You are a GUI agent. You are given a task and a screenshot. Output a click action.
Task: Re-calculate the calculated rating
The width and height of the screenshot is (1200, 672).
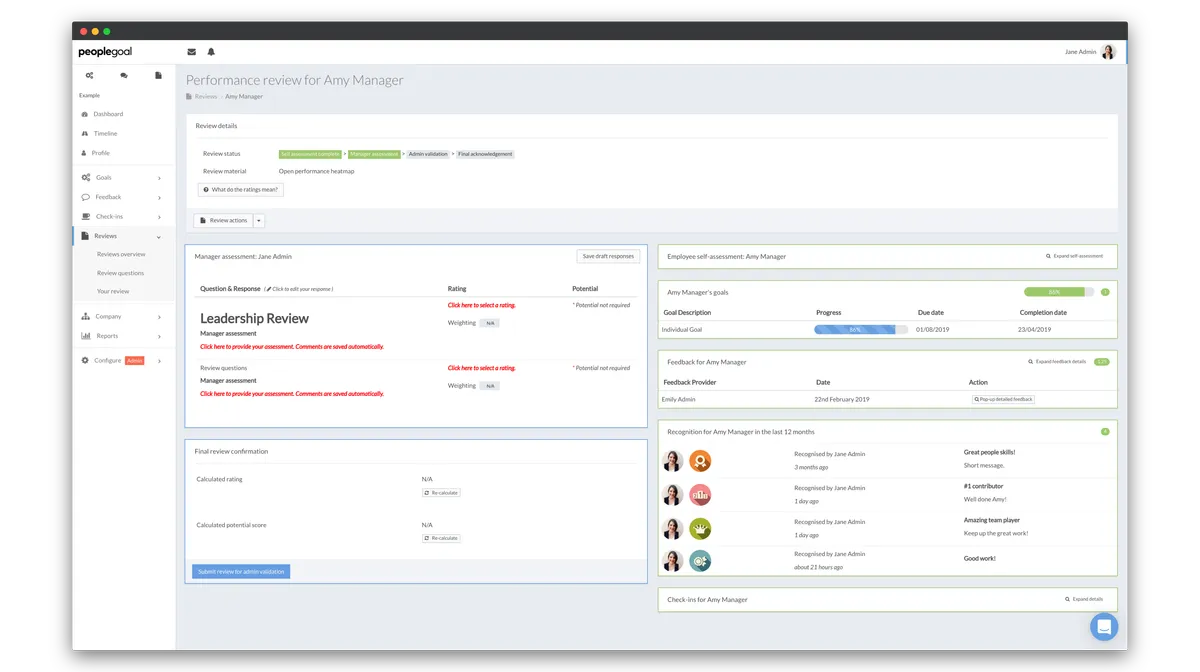(x=441, y=493)
